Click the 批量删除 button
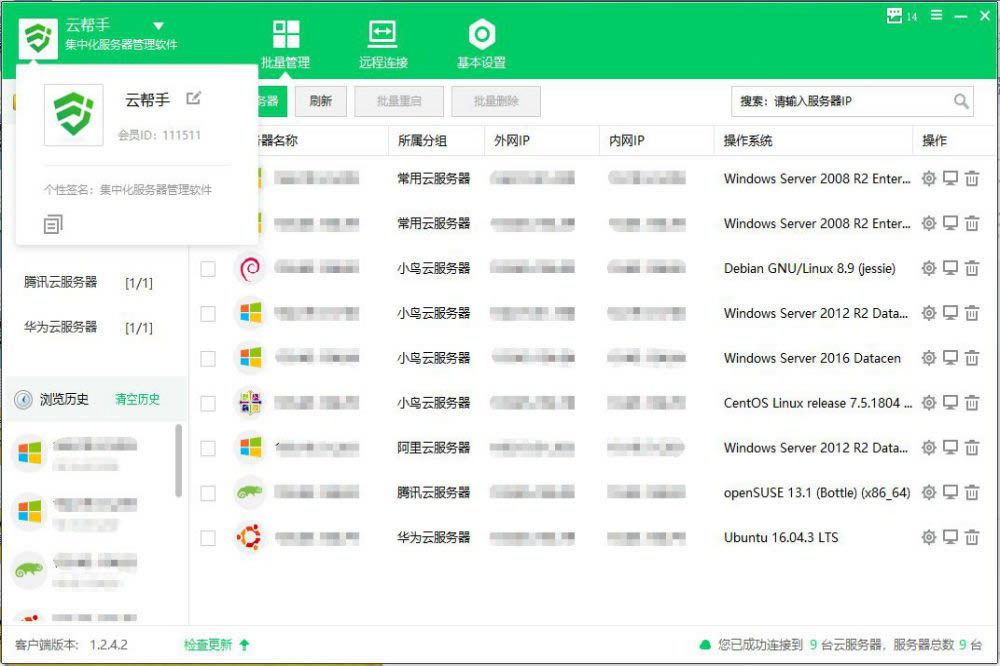The image size is (1000, 666). [496, 101]
